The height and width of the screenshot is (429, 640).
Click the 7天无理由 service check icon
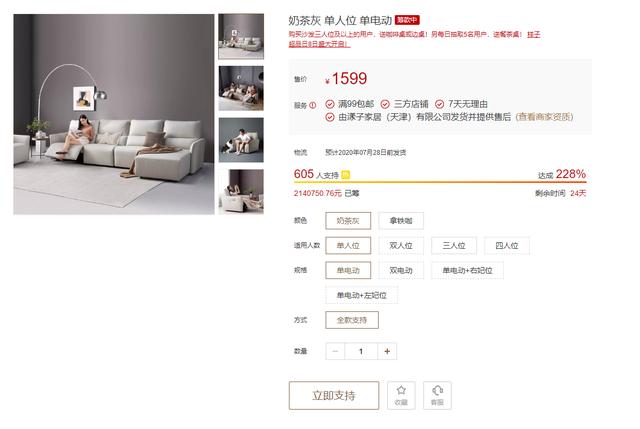coord(439,104)
